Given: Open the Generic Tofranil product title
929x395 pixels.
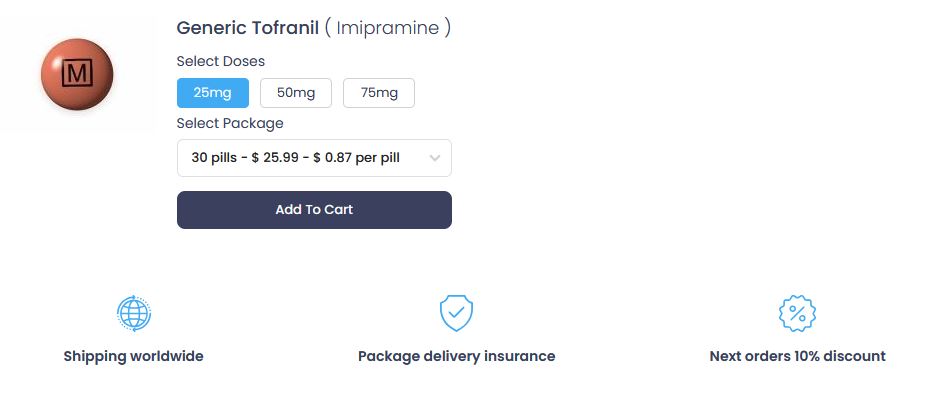Looking at the screenshot, I should point(248,28).
